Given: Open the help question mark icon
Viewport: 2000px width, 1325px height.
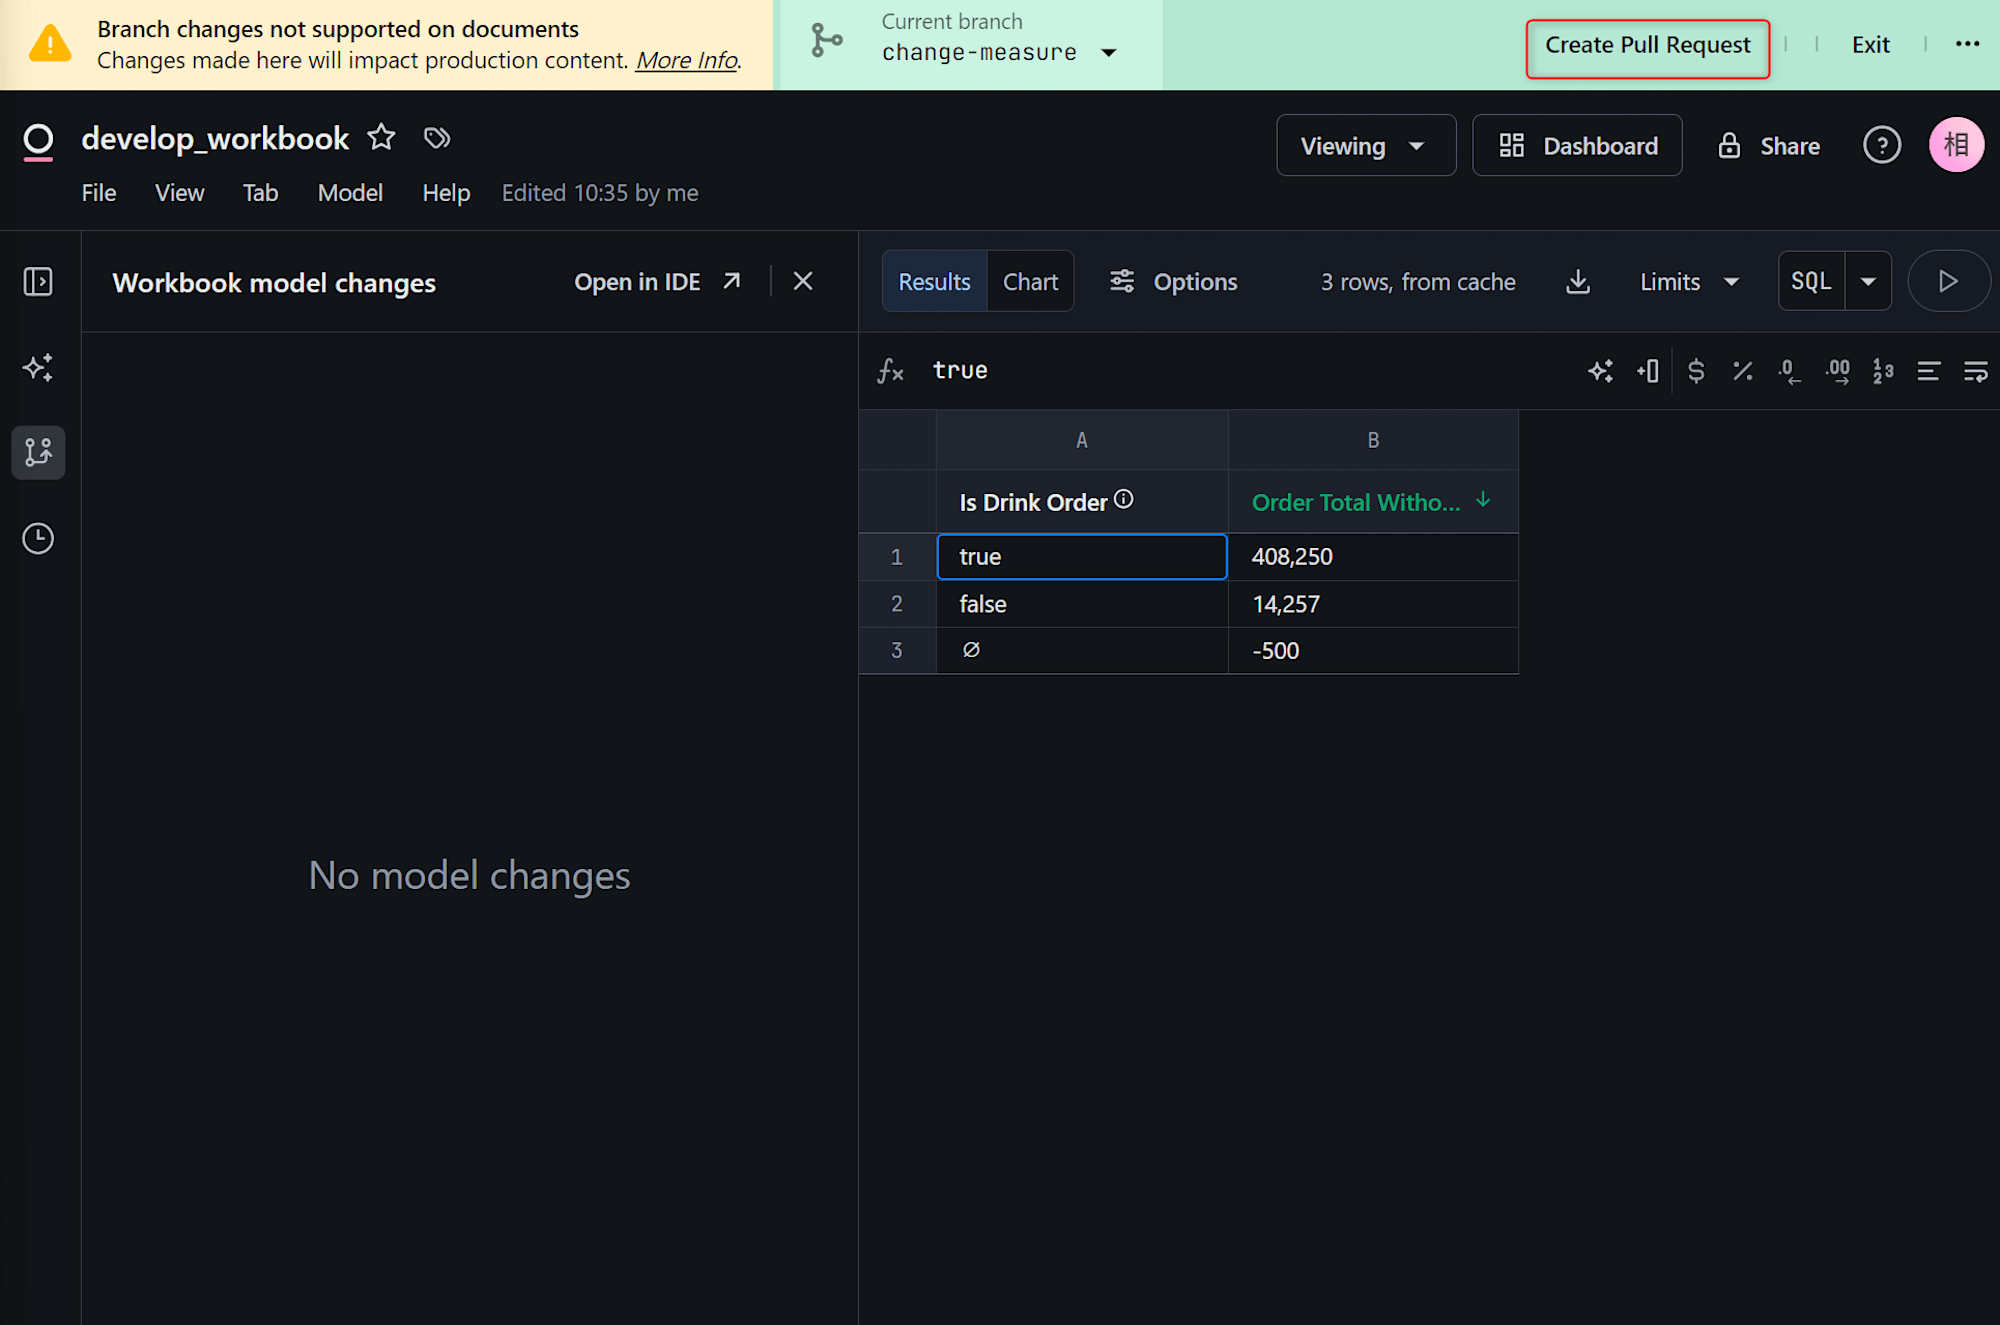Looking at the screenshot, I should (x=1881, y=145).
